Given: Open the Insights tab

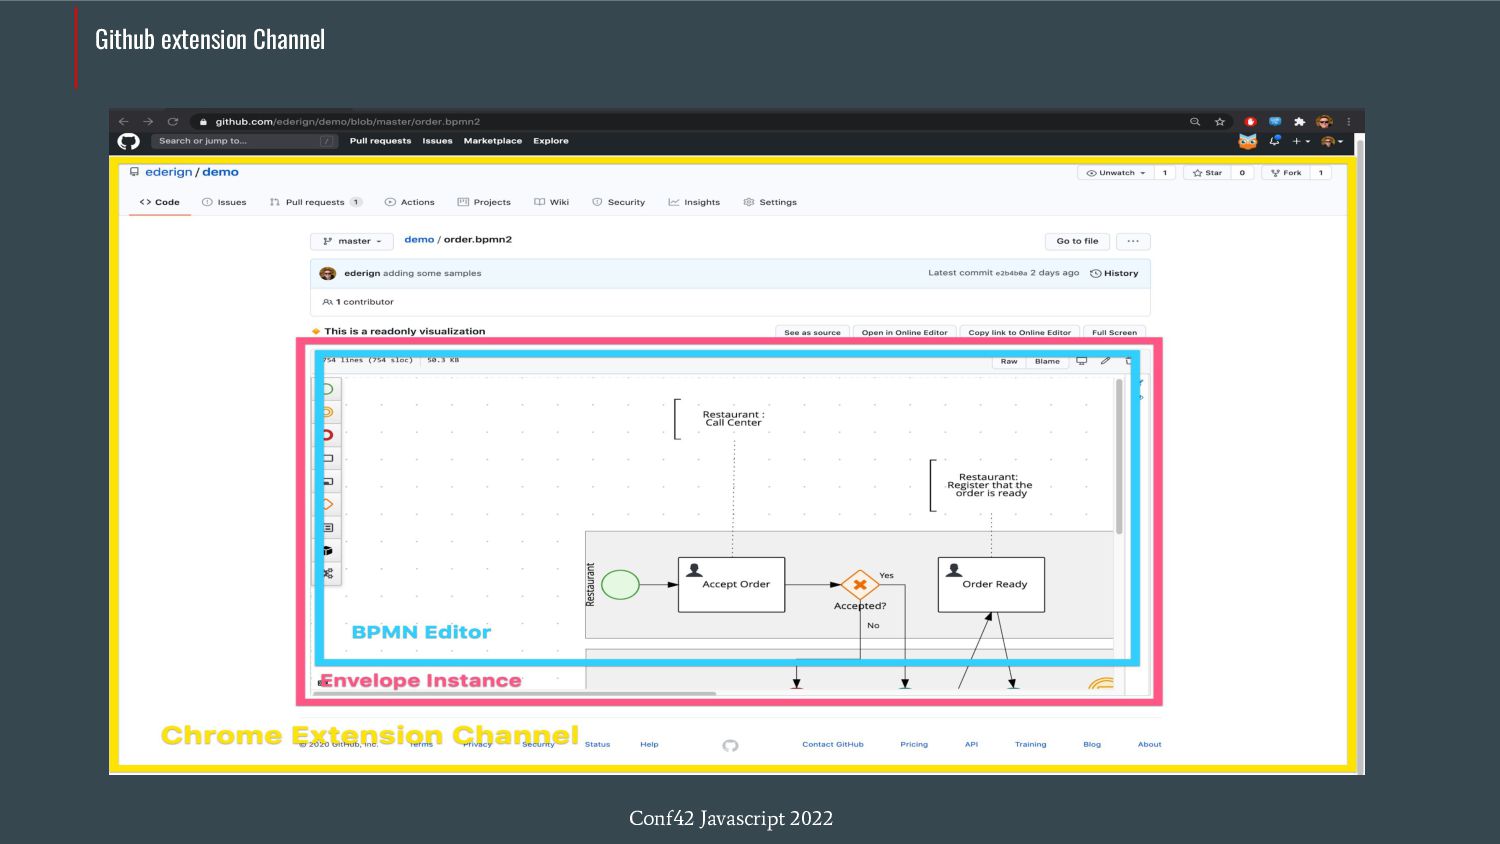Looking at the screenshot, I should tap(694, 202).
